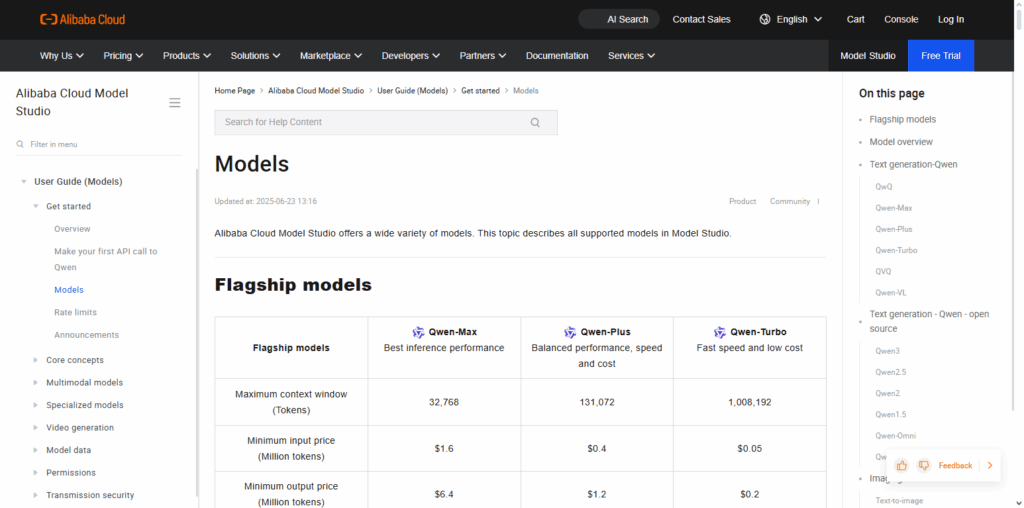Open the English language dropdown
1024x508 pixels.
point(791,20)
